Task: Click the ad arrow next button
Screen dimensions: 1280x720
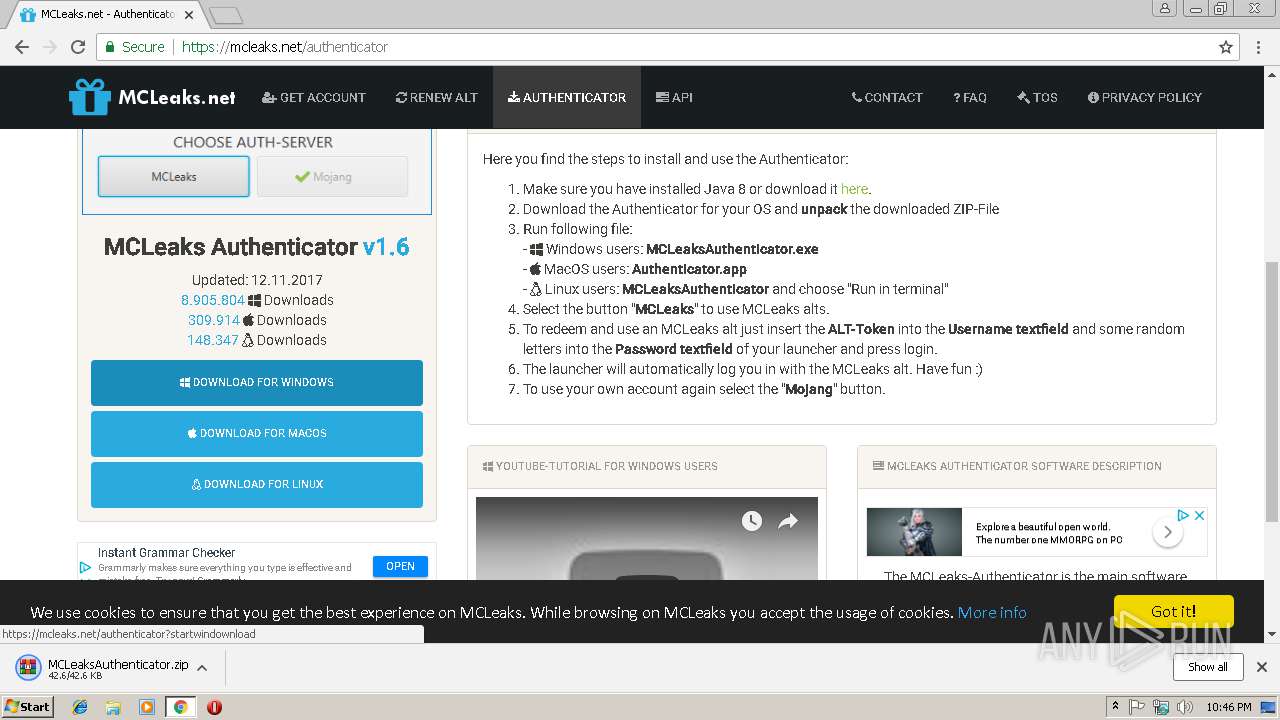Action: coord(1167,532)
